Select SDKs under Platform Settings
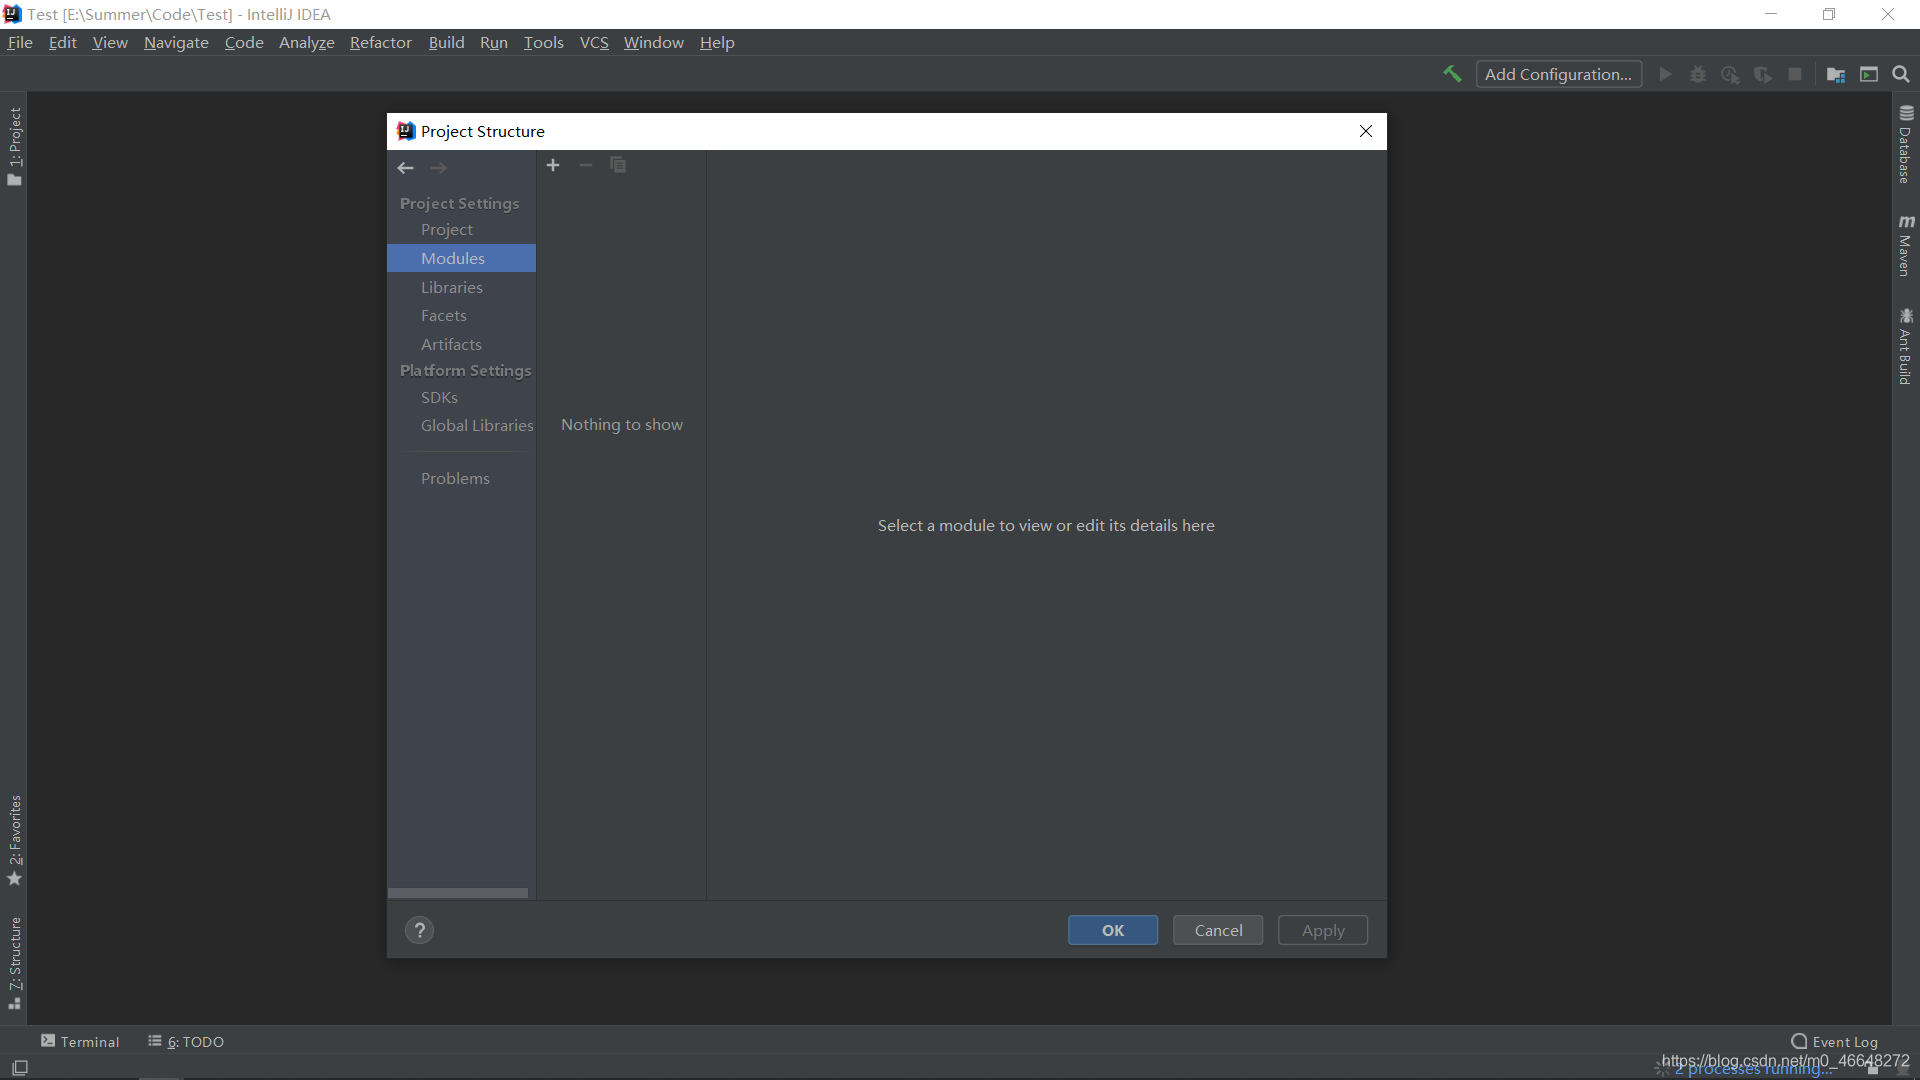Image resolution: width=1920 pixels, height=1080 pixels. 461,397
